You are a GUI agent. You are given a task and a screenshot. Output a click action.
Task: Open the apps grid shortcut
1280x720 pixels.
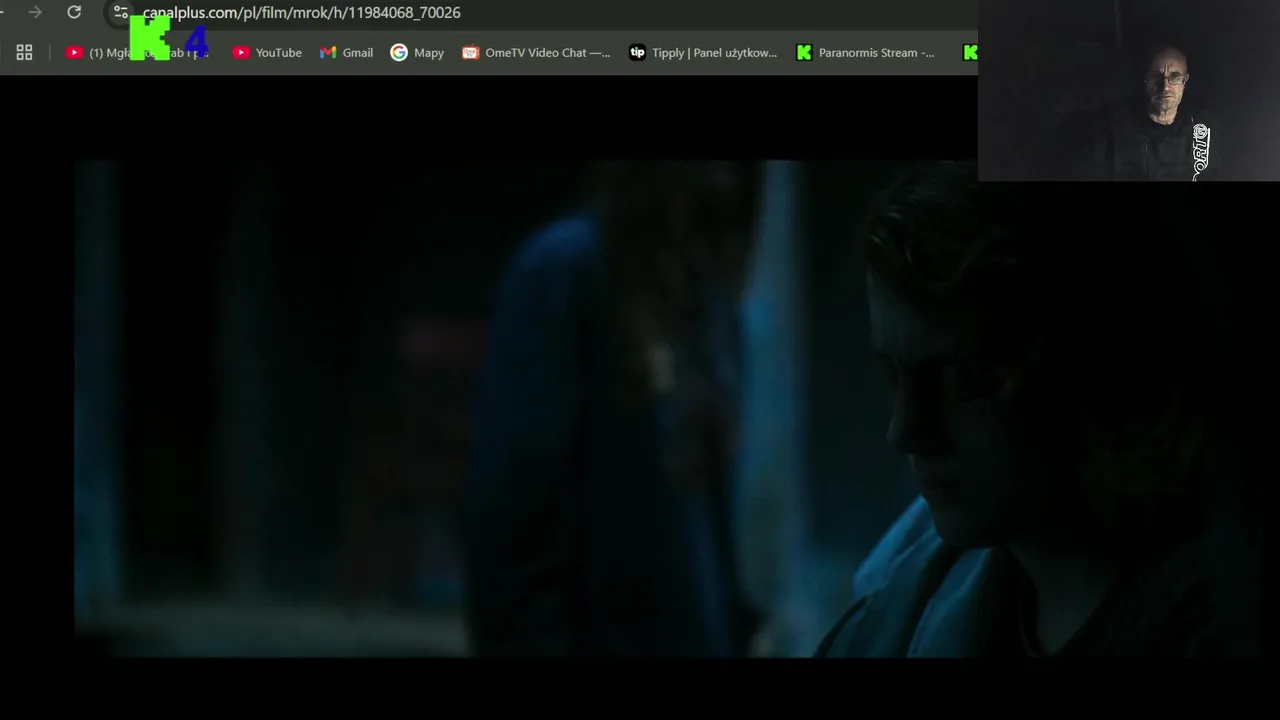coord(24,52)
